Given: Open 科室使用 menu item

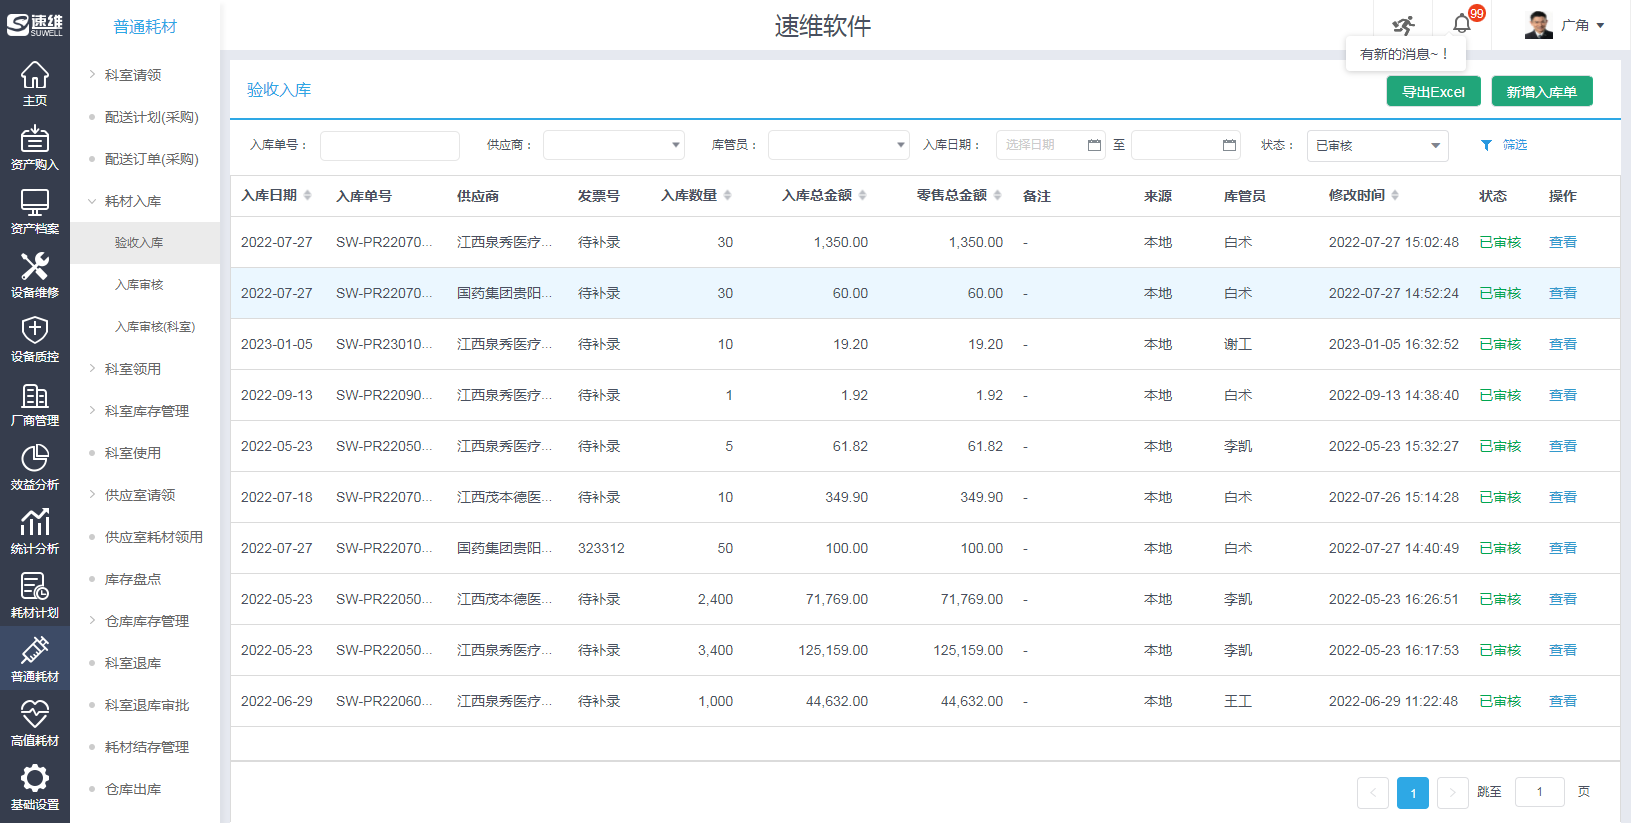Looking at the screenshot, I should [132, 453].
